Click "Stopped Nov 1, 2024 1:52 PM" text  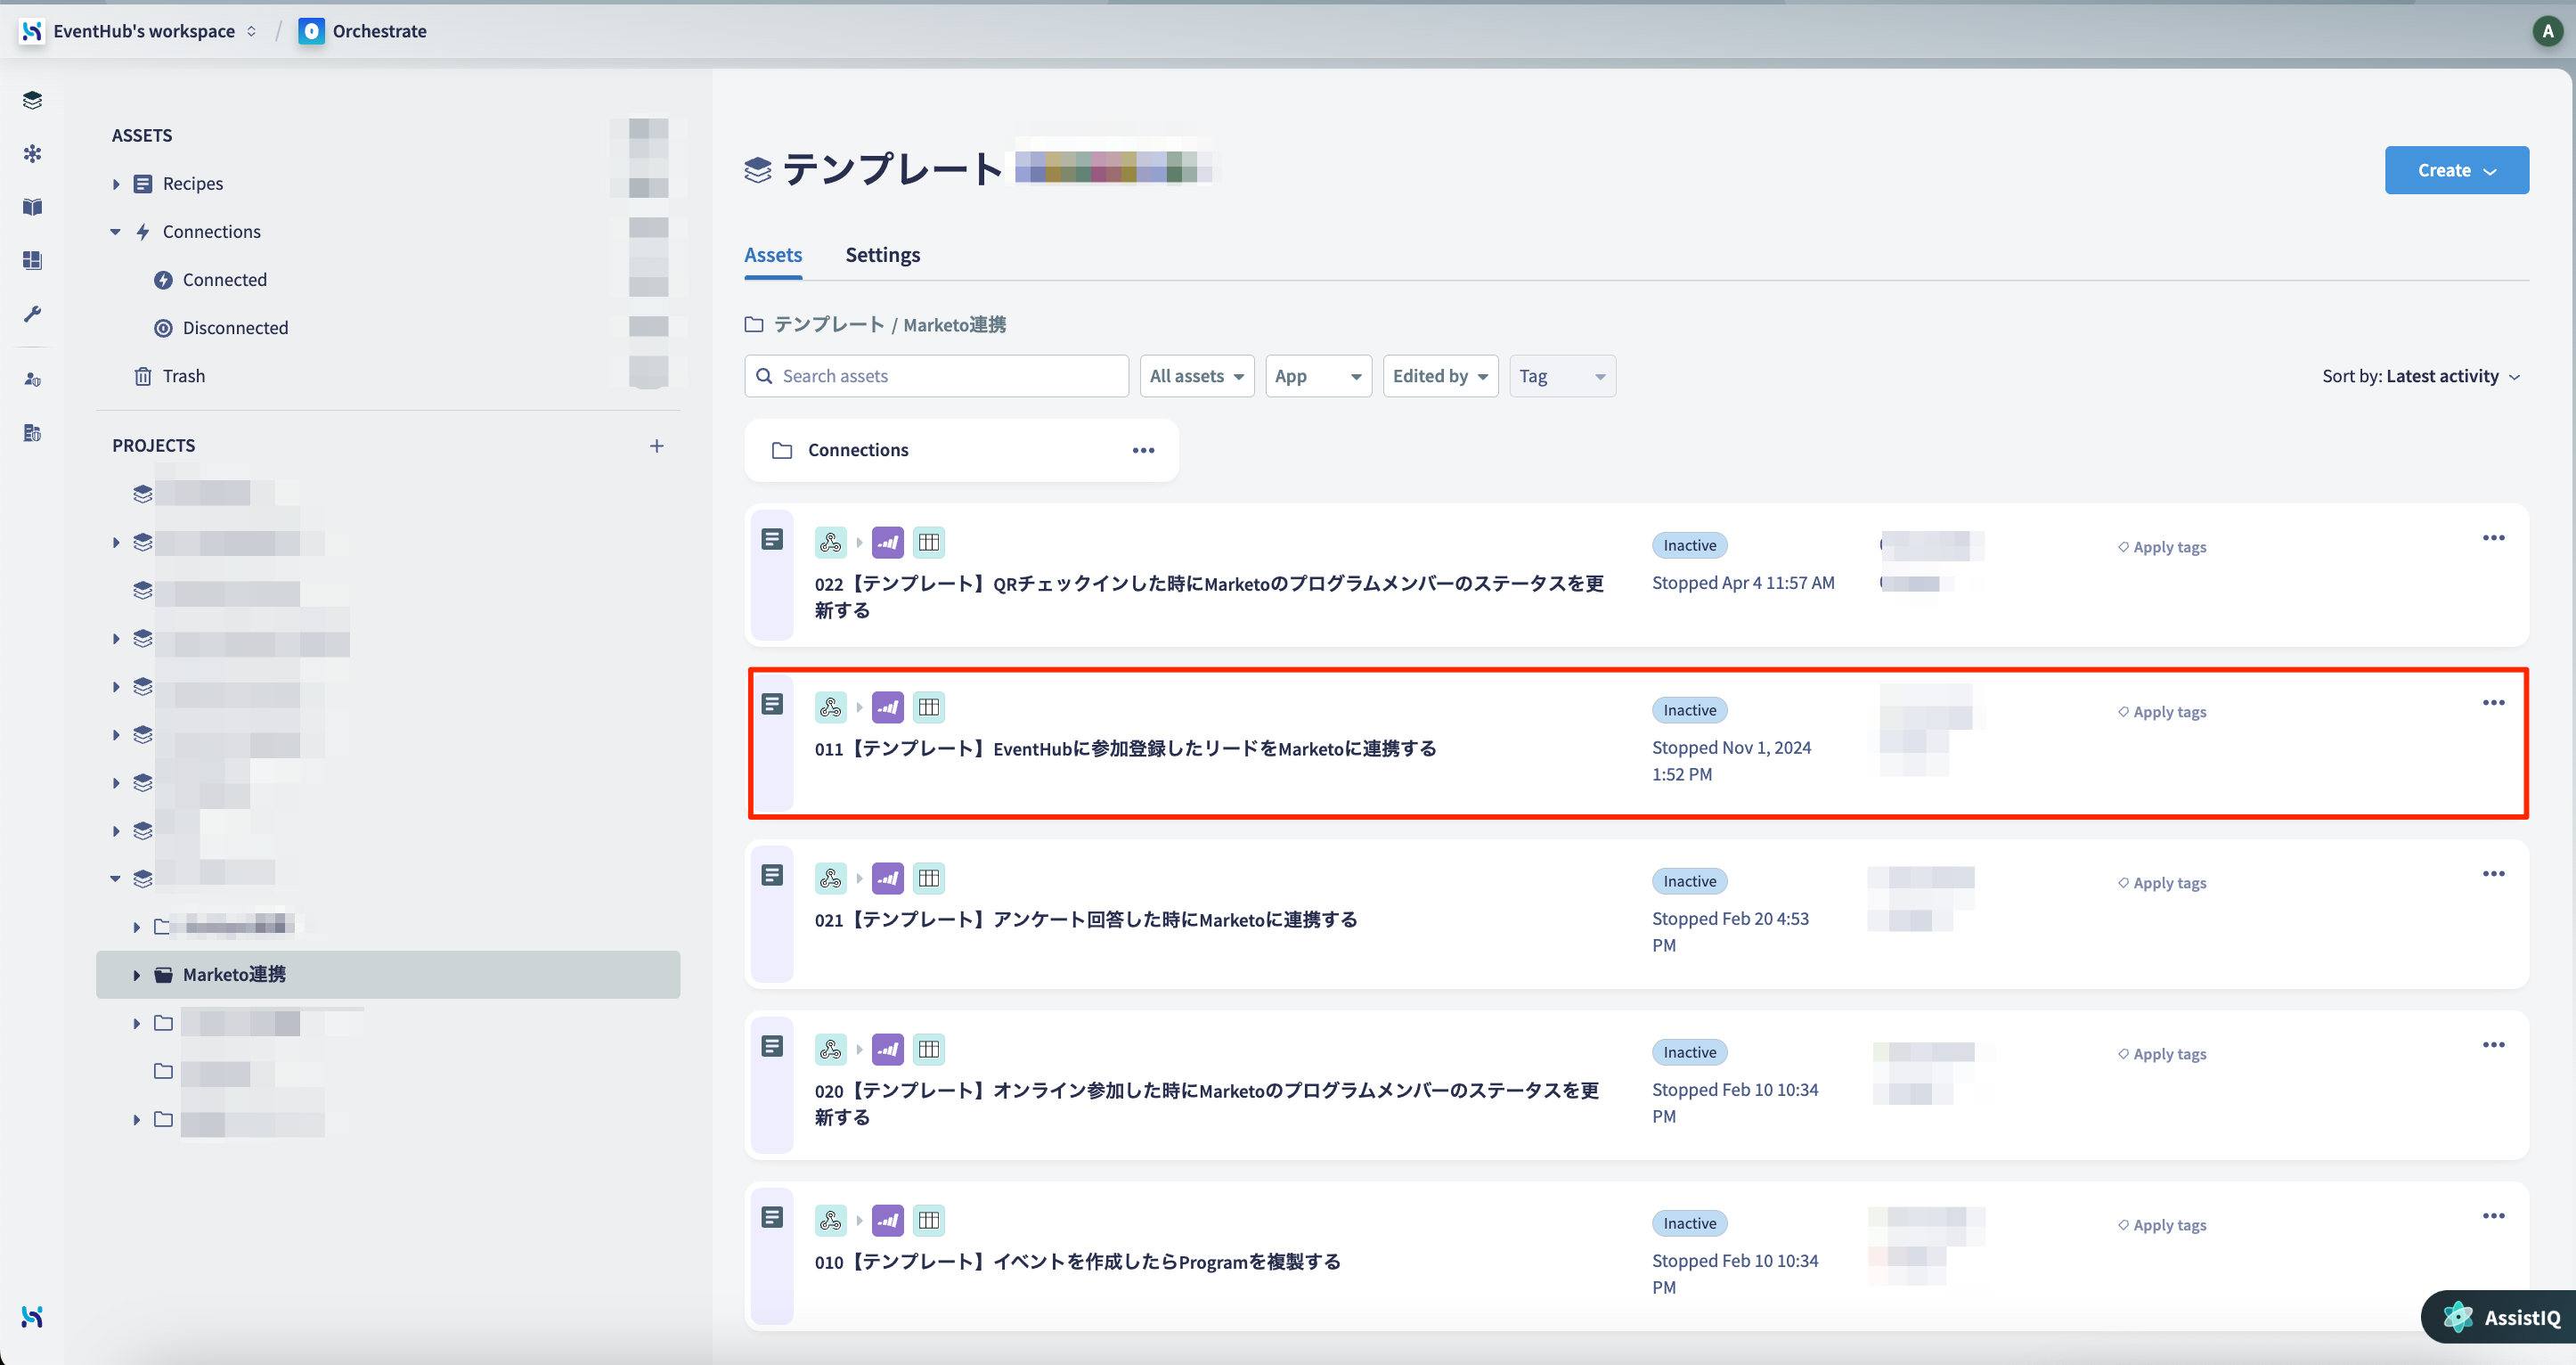pyautogui.click(x=1731, y=761)
